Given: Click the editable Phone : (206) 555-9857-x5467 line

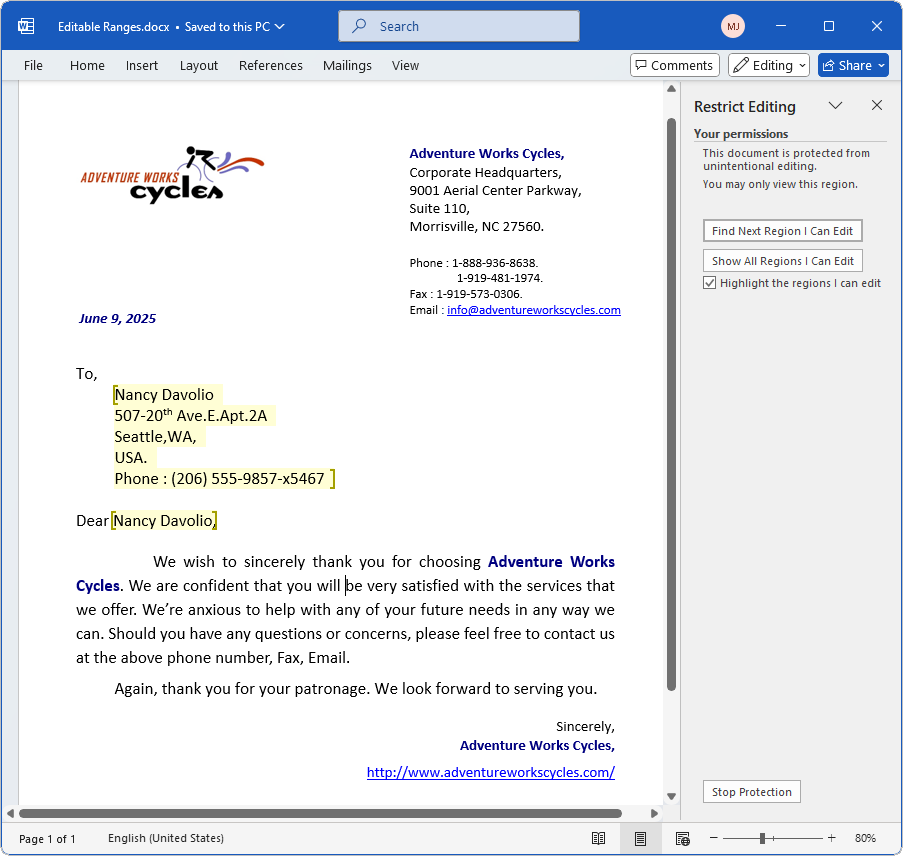Looking at the screenshot, I should point(219,479).
